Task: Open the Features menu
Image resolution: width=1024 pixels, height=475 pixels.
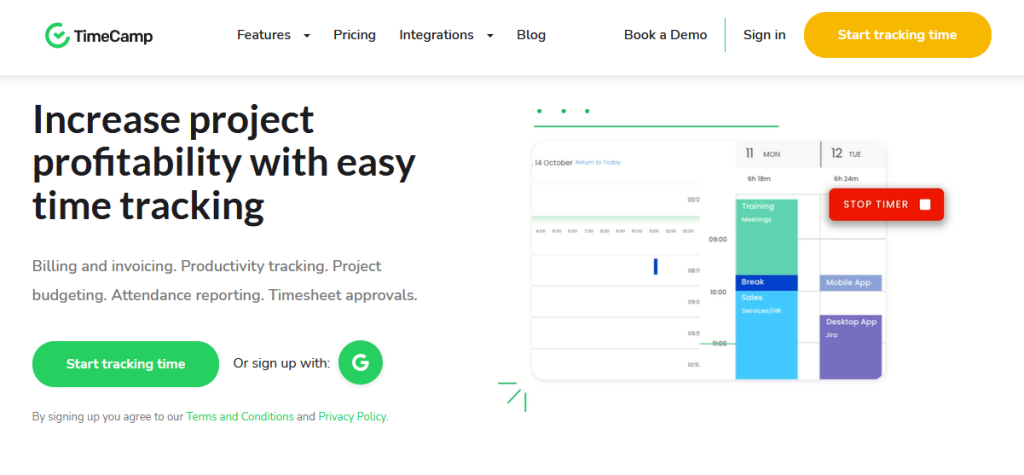Action: 264,35
